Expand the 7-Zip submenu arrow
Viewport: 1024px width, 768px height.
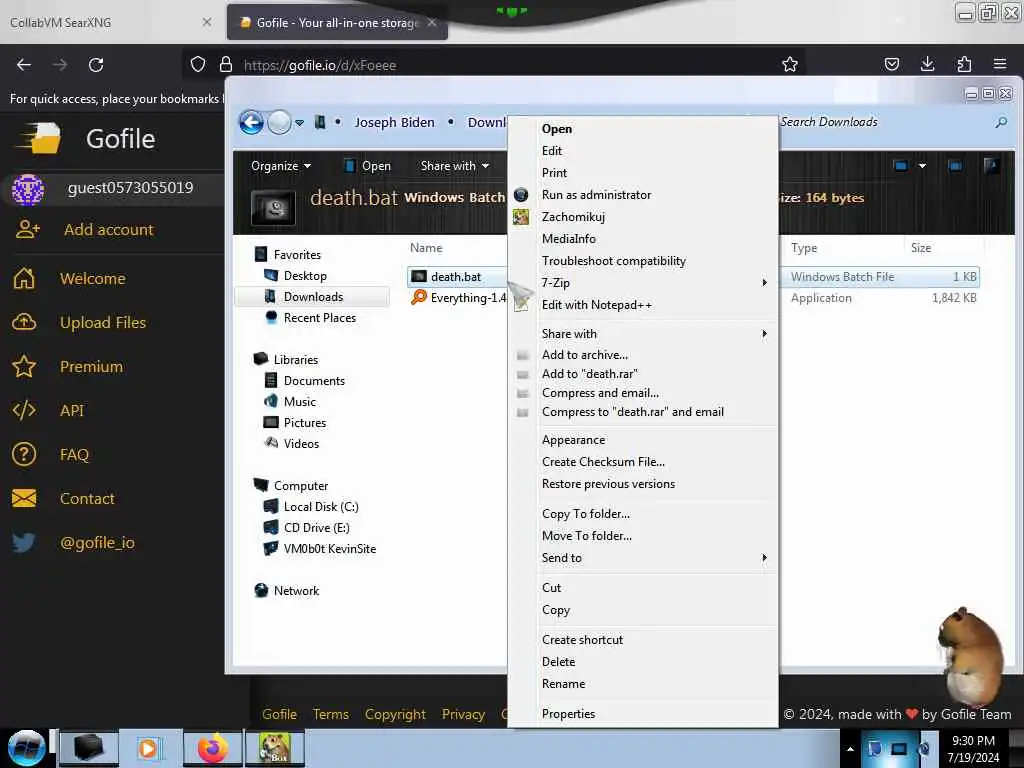tap(764, 283)
